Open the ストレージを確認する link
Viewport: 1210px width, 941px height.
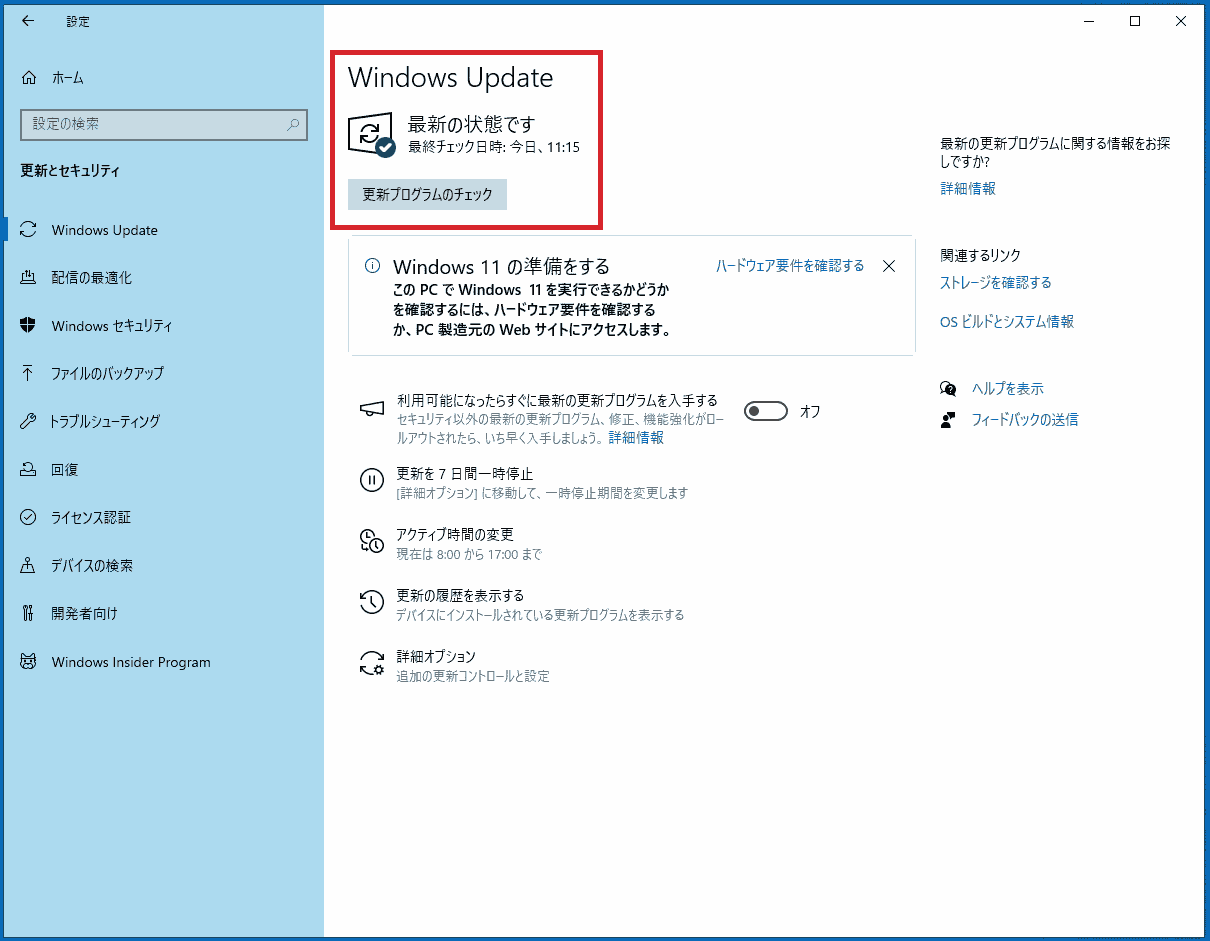996,283
